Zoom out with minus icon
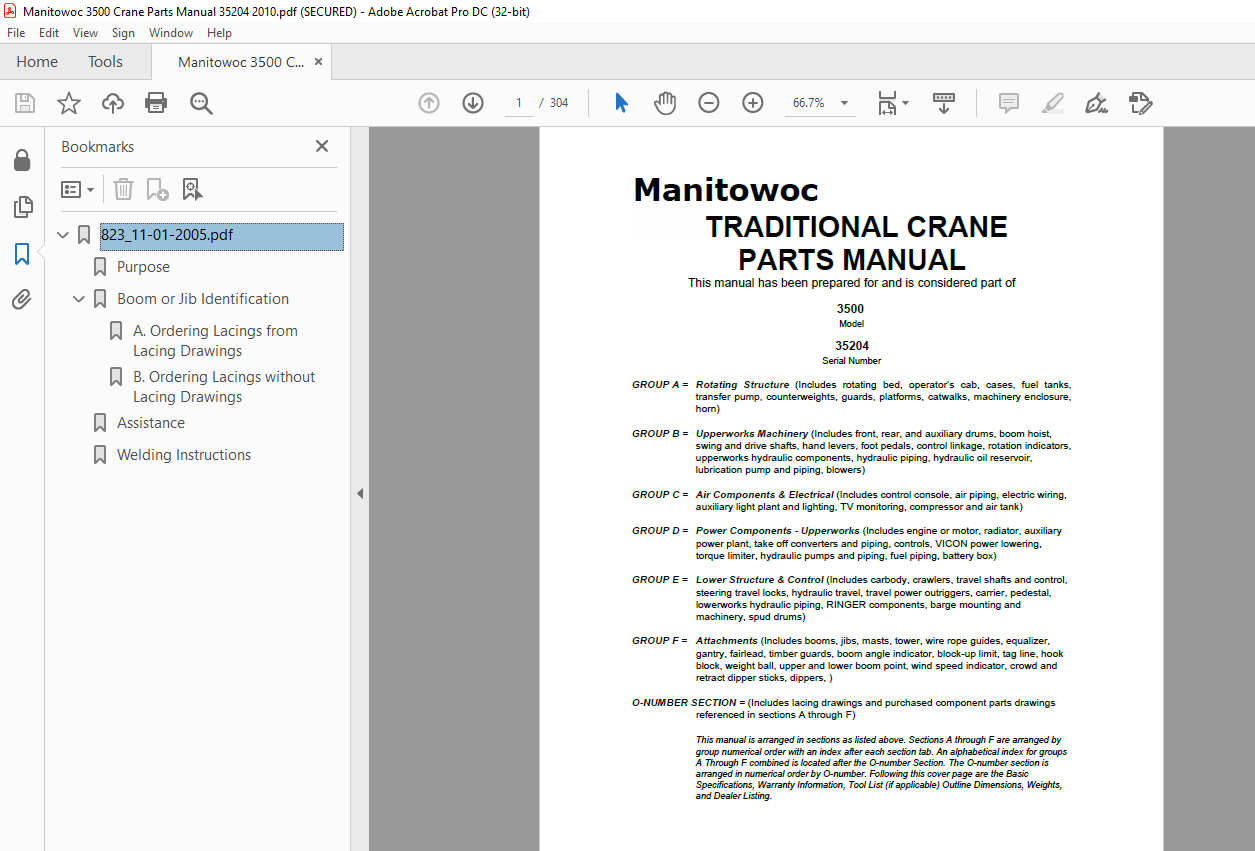Screen dimensions: 1255x851 pyautogui.click(x=709, y=103)
